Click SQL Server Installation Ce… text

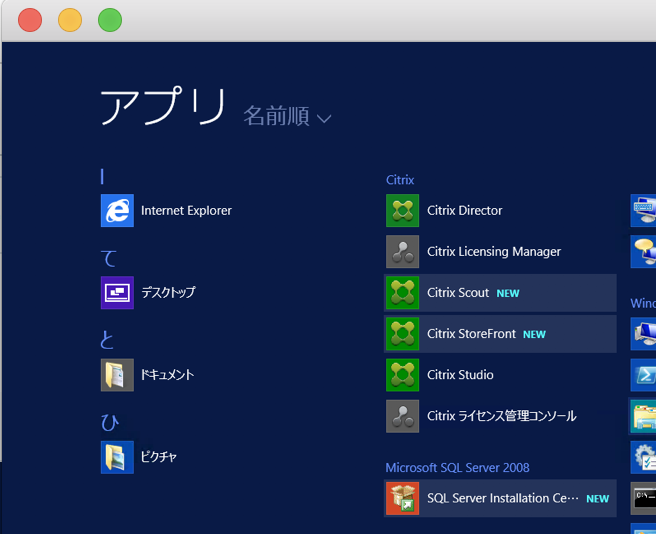[x=502, y=498]
